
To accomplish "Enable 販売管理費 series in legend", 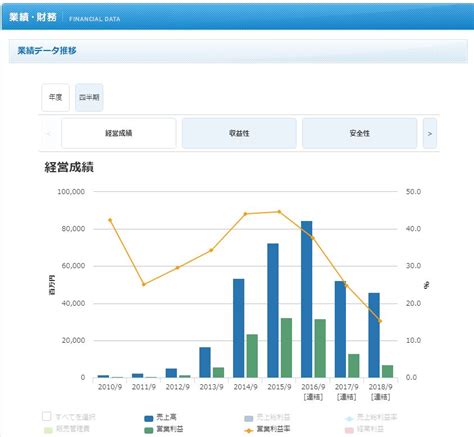I will 67,429.
